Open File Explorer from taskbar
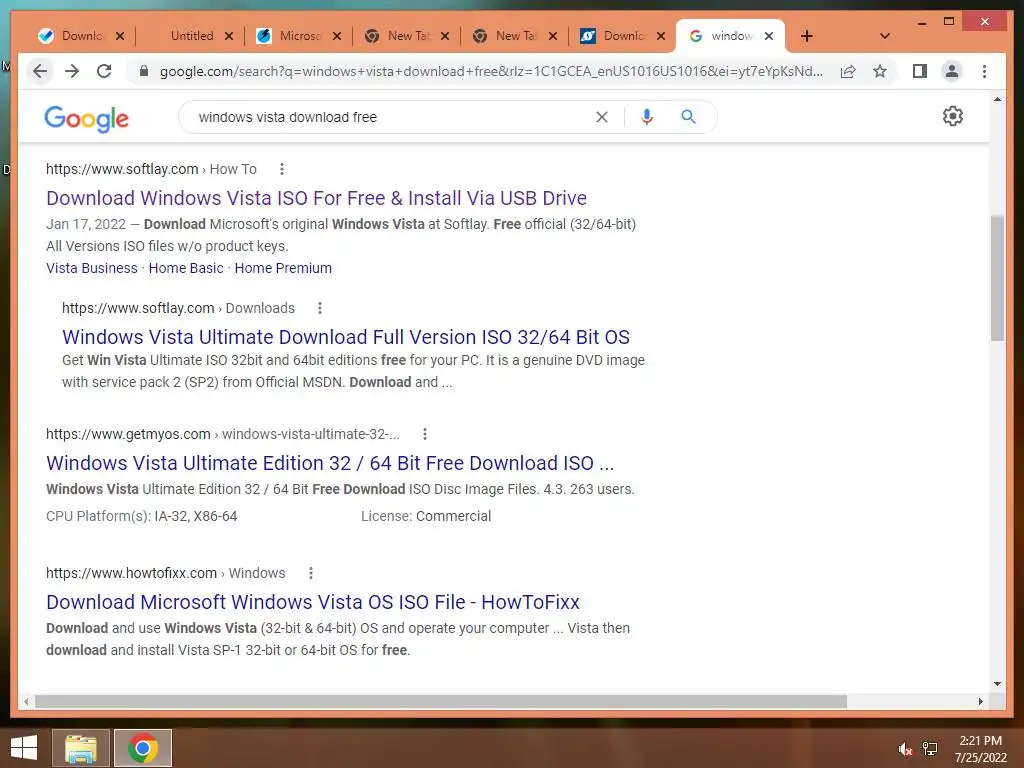The image size is (1024, 768). 80,748
